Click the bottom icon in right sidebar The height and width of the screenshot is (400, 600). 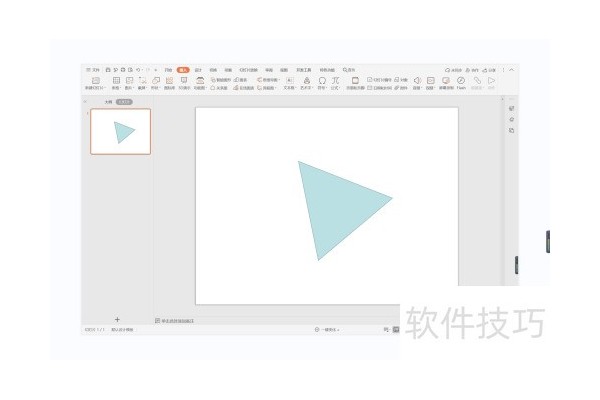pos(512,131)
